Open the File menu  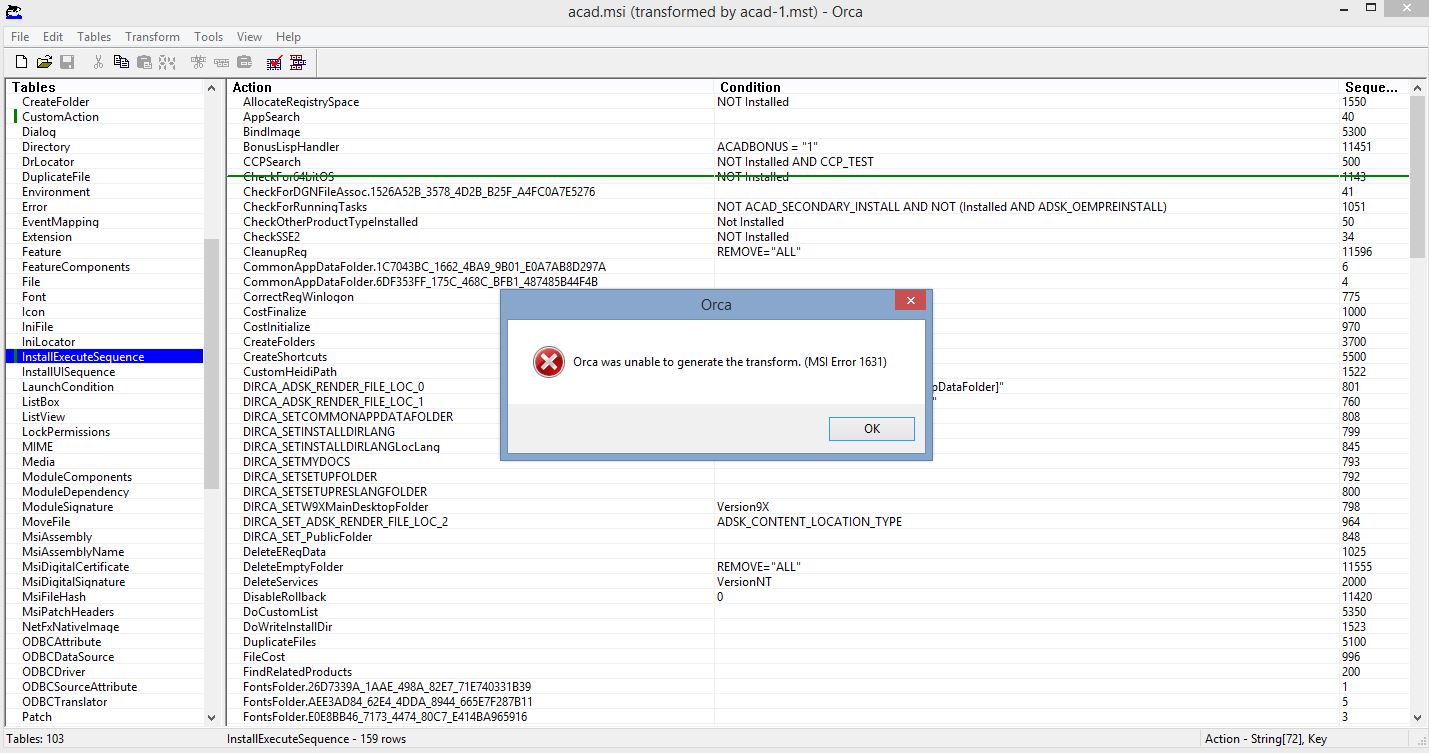[x=20, y=37]
